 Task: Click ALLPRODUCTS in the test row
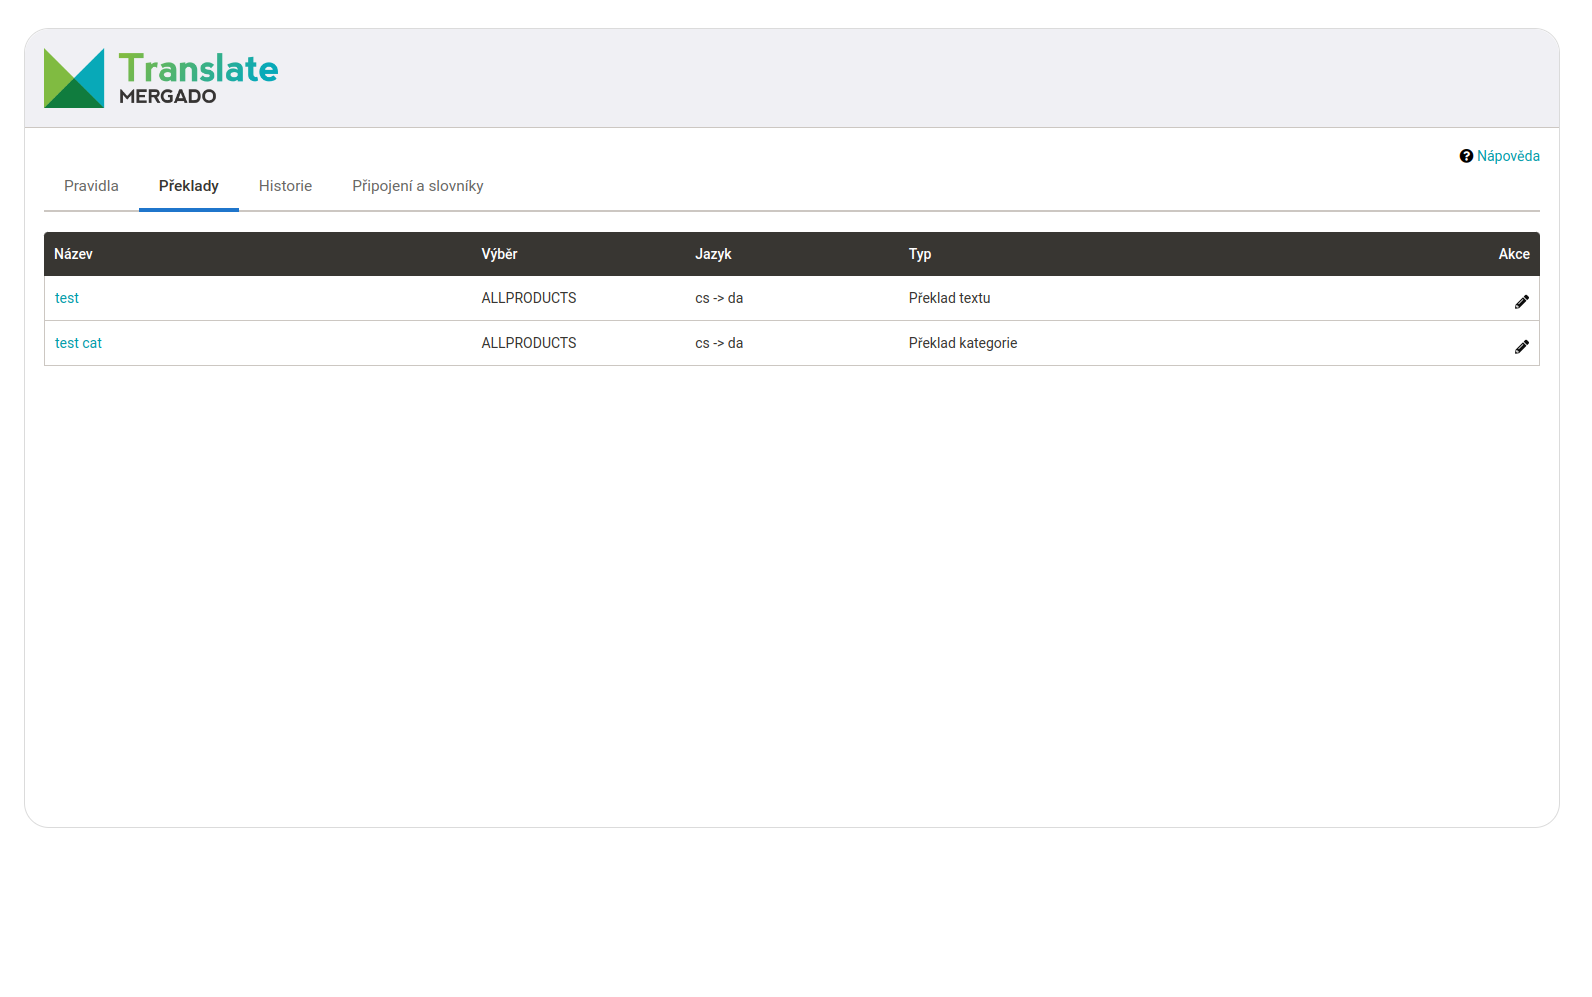tap(529, 298)
